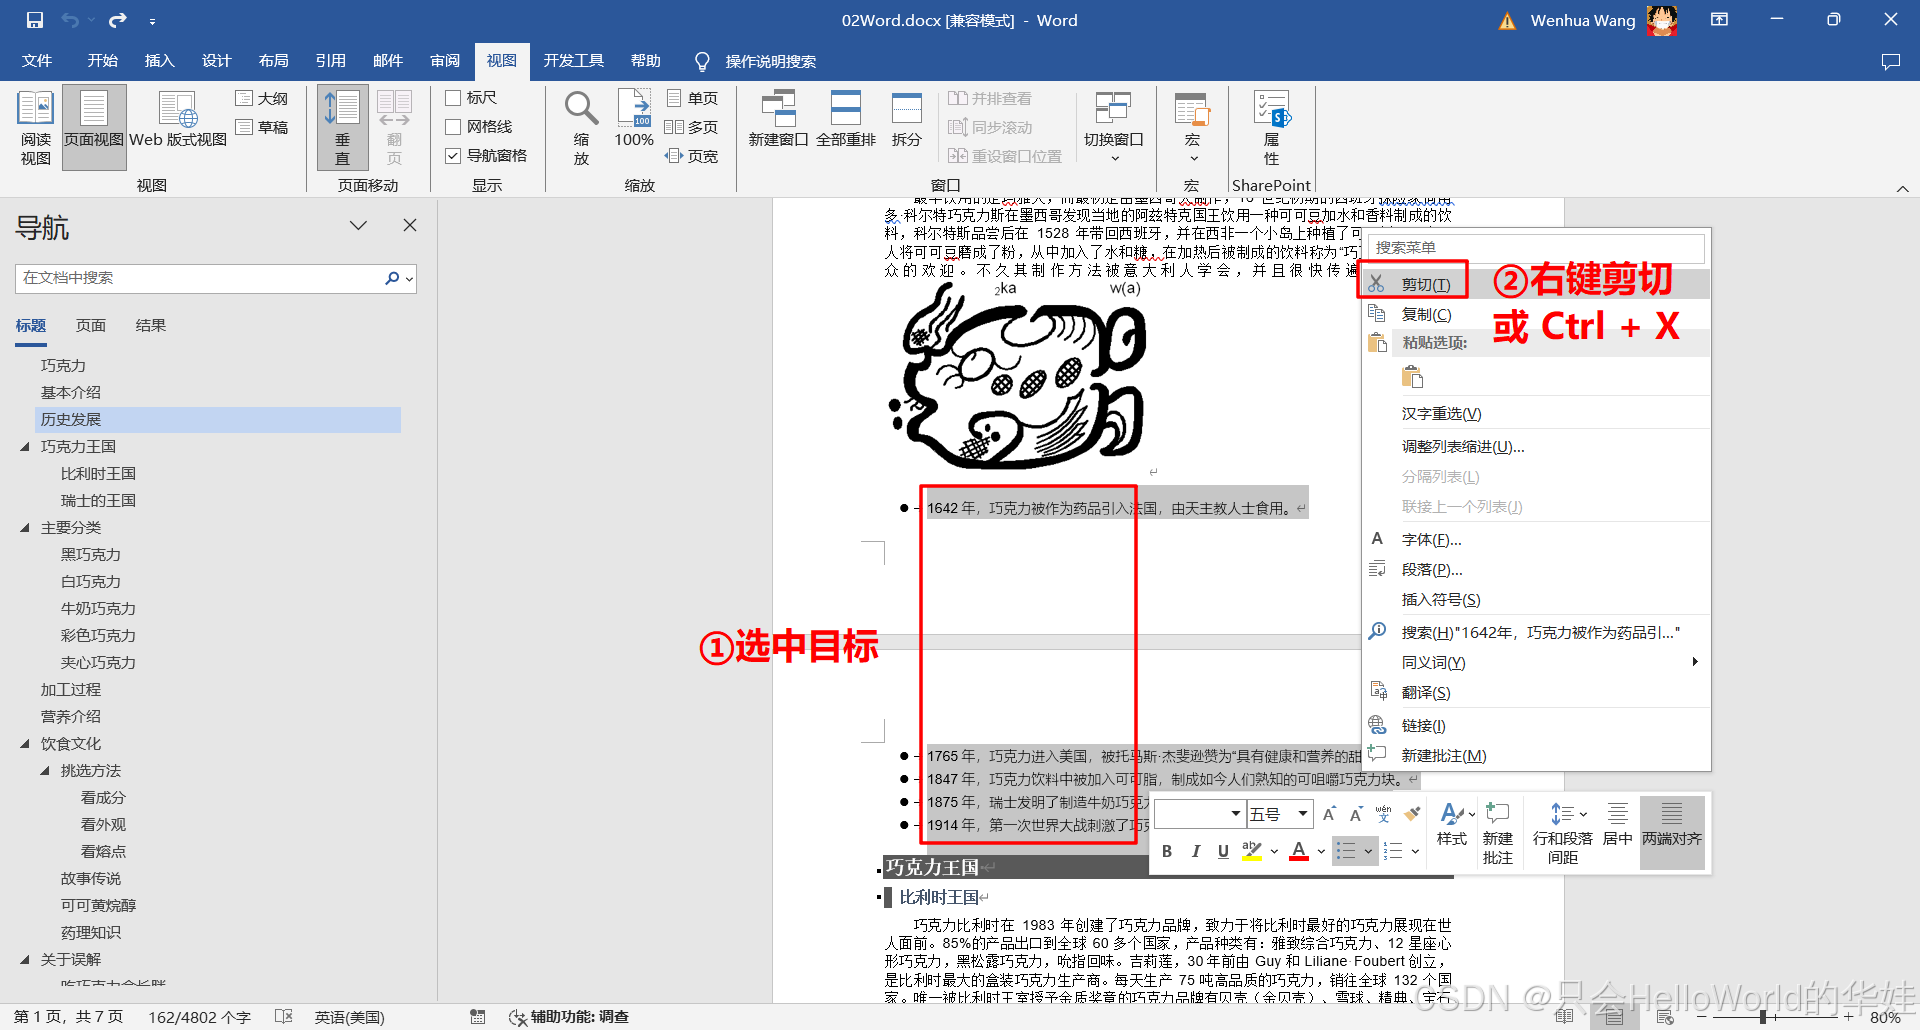Image resolution: width=1920 pixels, height=1030 pixels.
Task: Open the 审阅 ribbon tab
Action: tap(445, 61)
